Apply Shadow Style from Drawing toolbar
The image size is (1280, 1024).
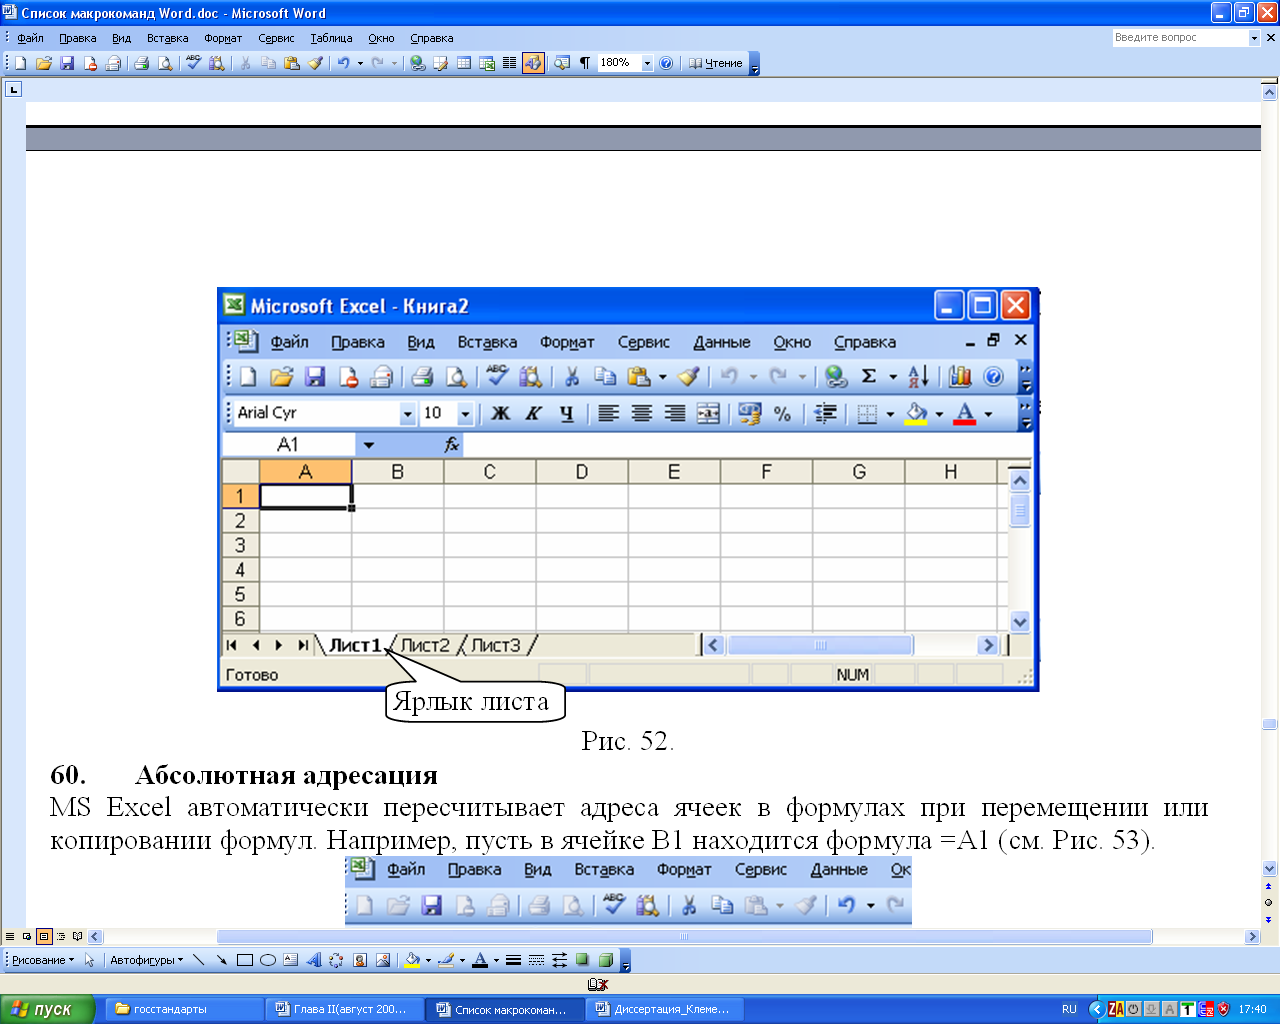[582, 960]
